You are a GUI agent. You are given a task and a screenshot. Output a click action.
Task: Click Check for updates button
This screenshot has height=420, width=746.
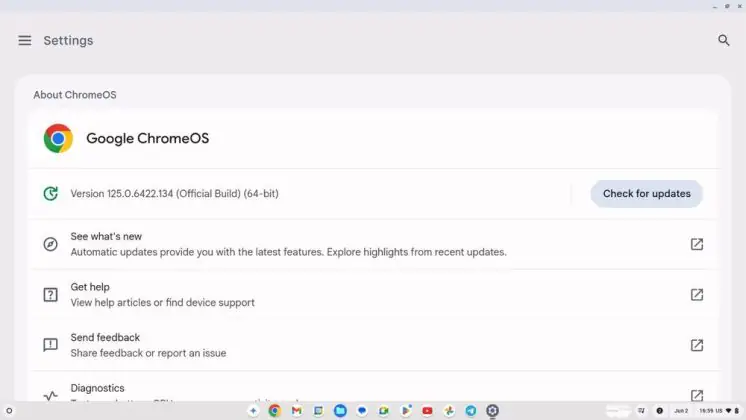click(x=647, y=194)
